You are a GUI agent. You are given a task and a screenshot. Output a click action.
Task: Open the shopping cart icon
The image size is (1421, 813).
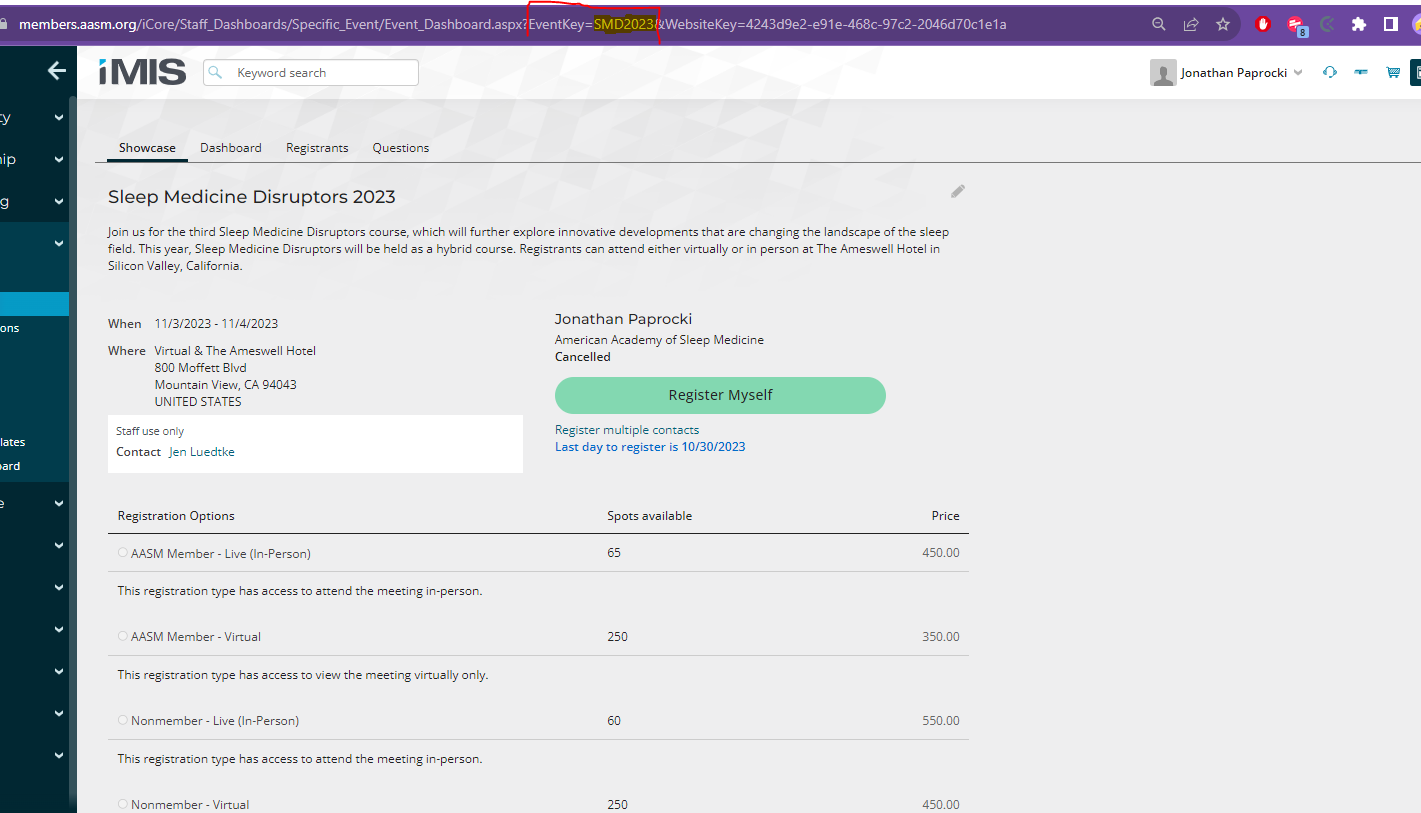(1392, 72)
